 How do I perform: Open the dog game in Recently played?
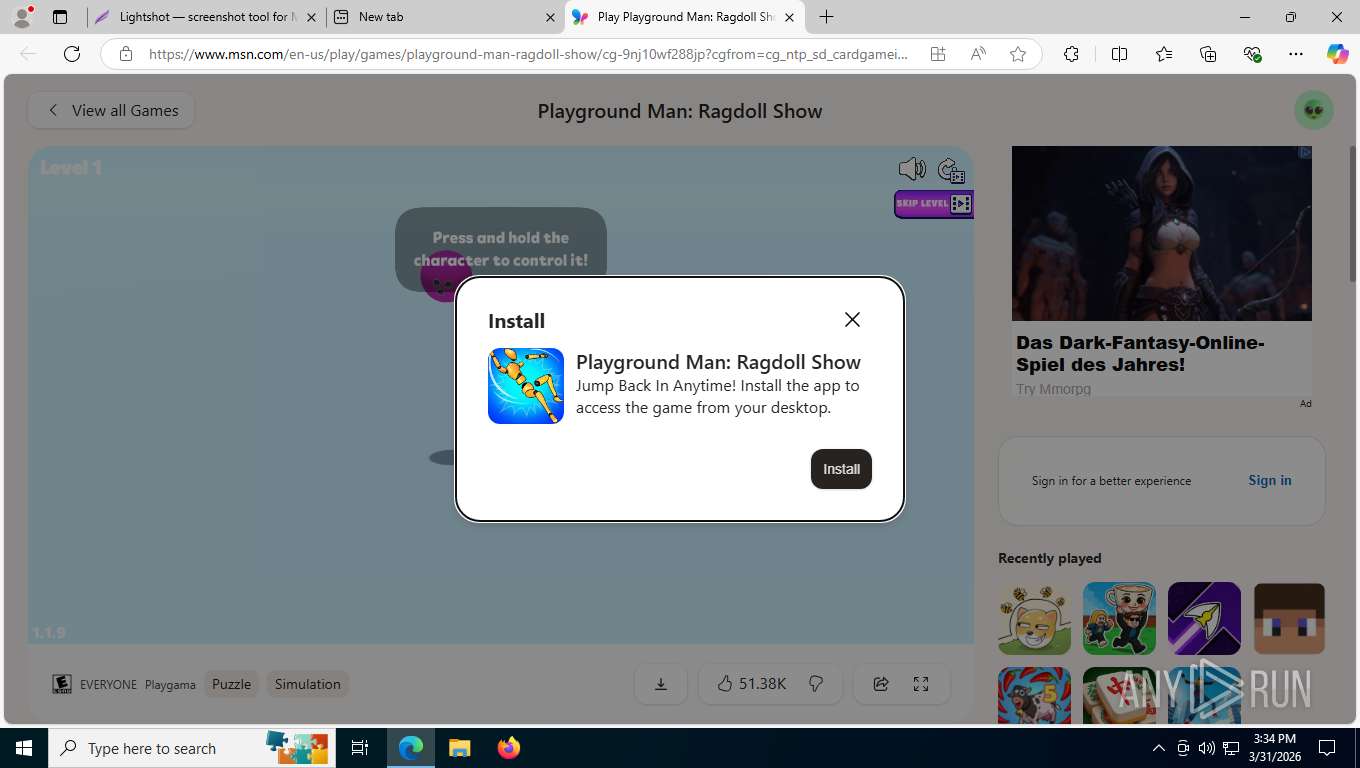(x=1034, y=619)
